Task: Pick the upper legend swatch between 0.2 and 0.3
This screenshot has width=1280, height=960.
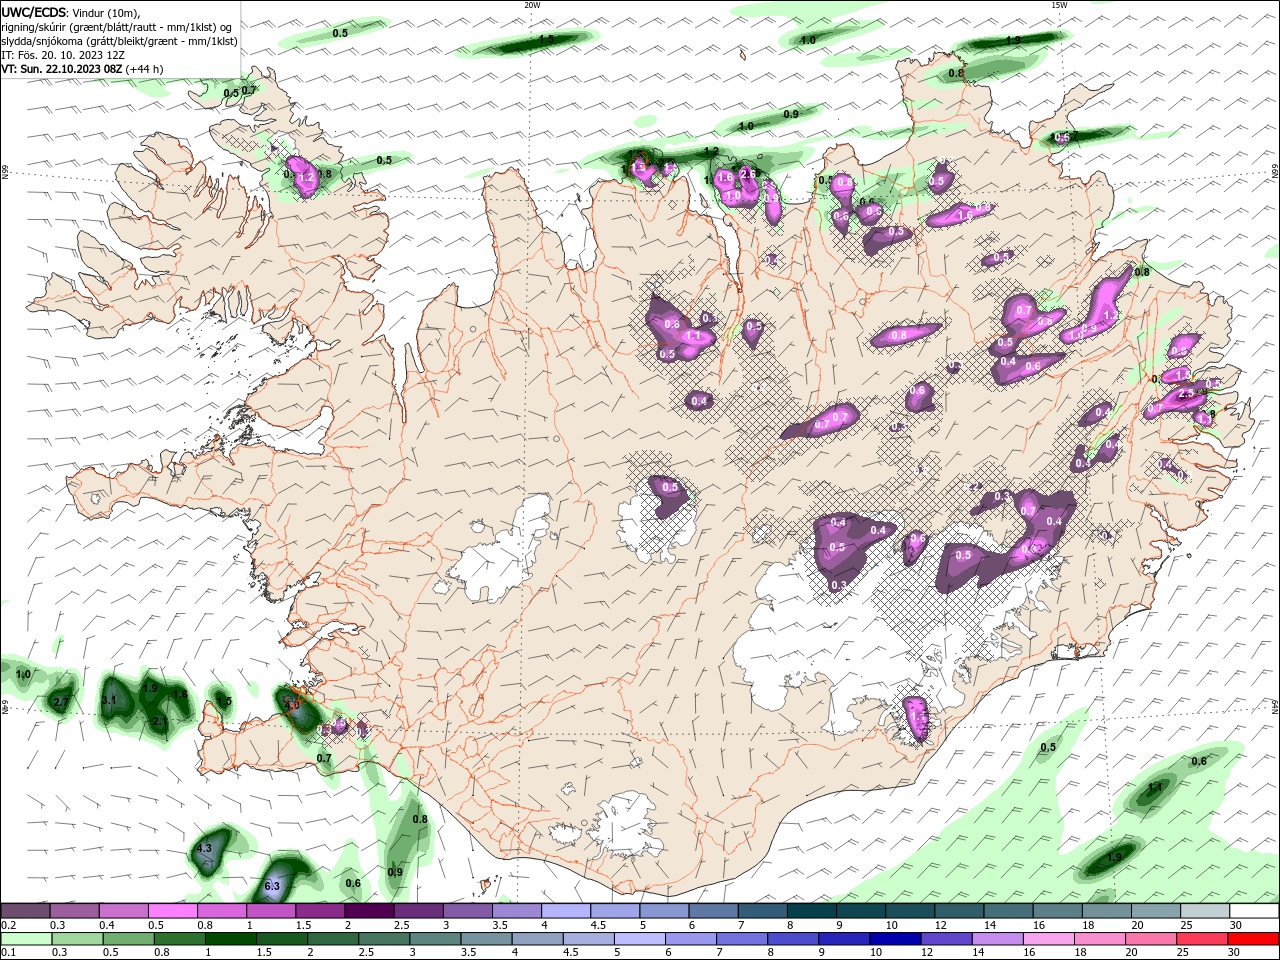Action: click(x=25, y=911)
